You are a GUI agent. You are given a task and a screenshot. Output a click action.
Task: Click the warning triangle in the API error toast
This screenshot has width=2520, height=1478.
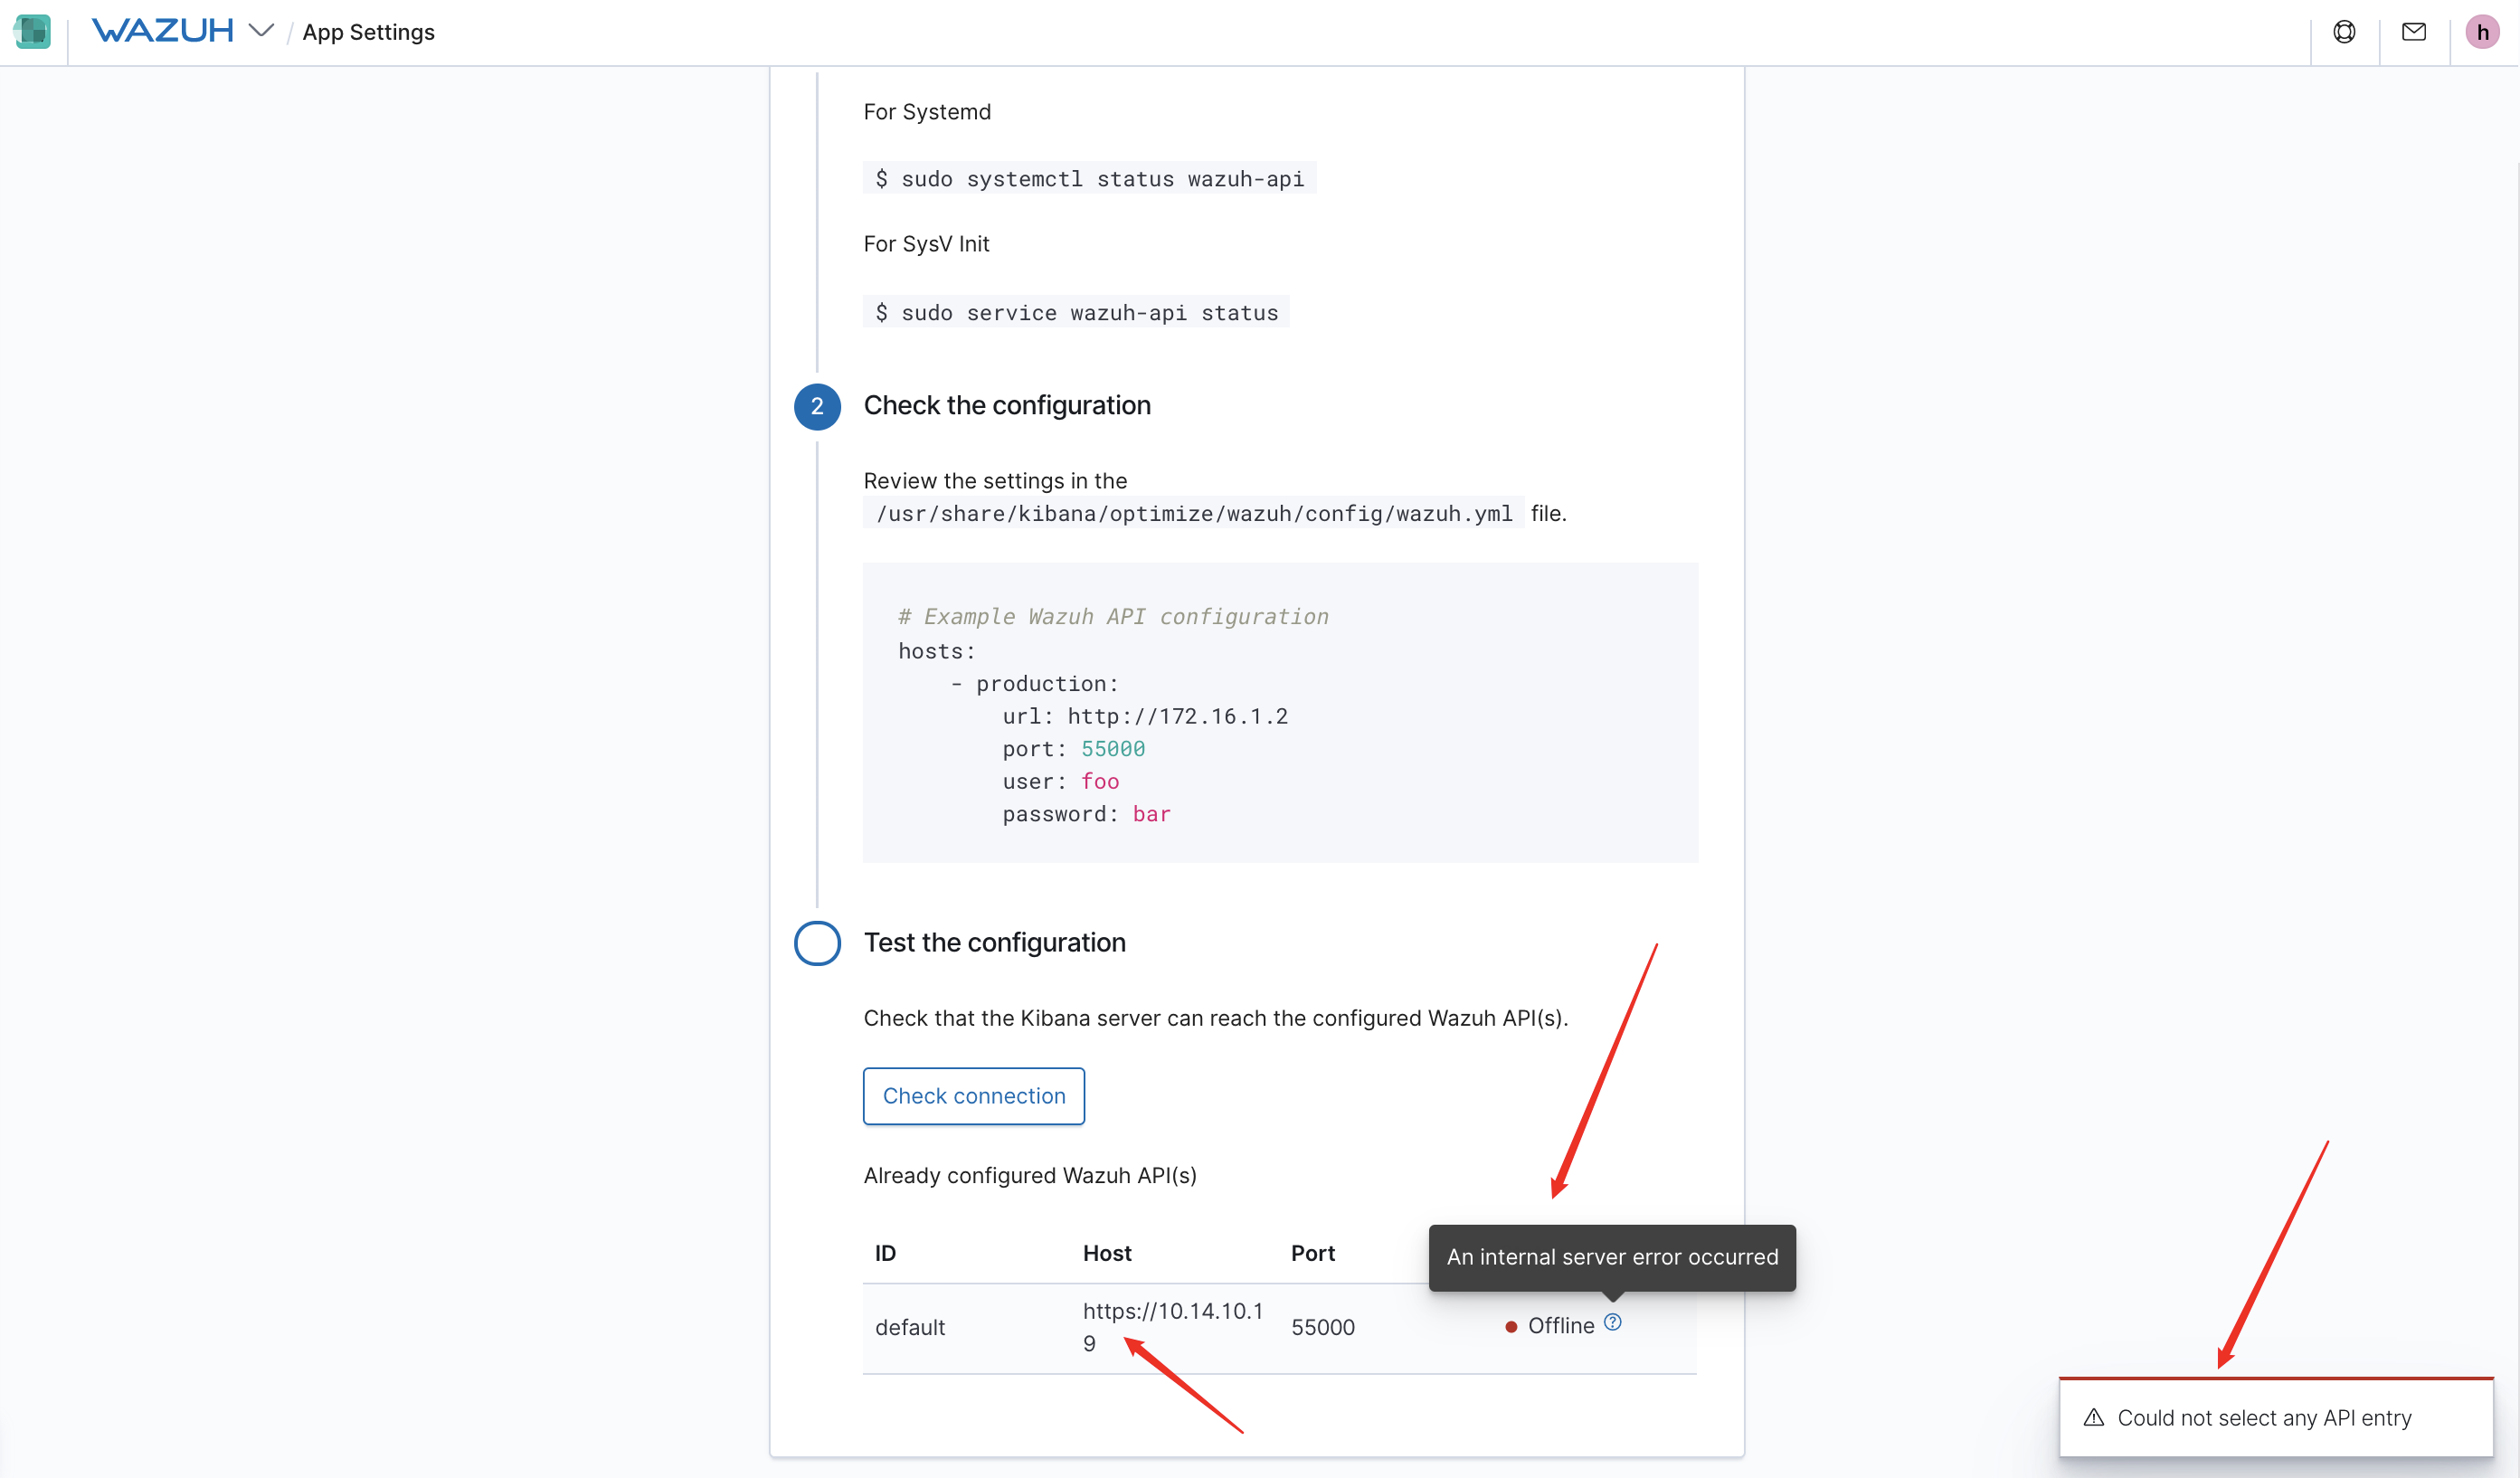point(2095,1418)
